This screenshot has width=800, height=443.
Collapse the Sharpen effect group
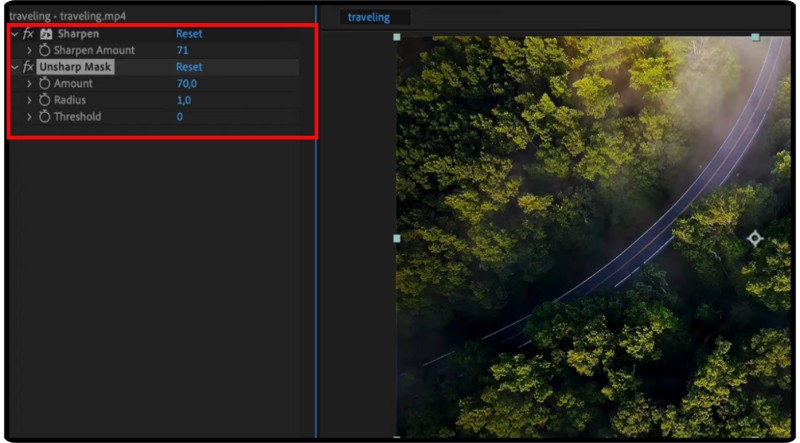pyautogui.click(x=14, y=34)
